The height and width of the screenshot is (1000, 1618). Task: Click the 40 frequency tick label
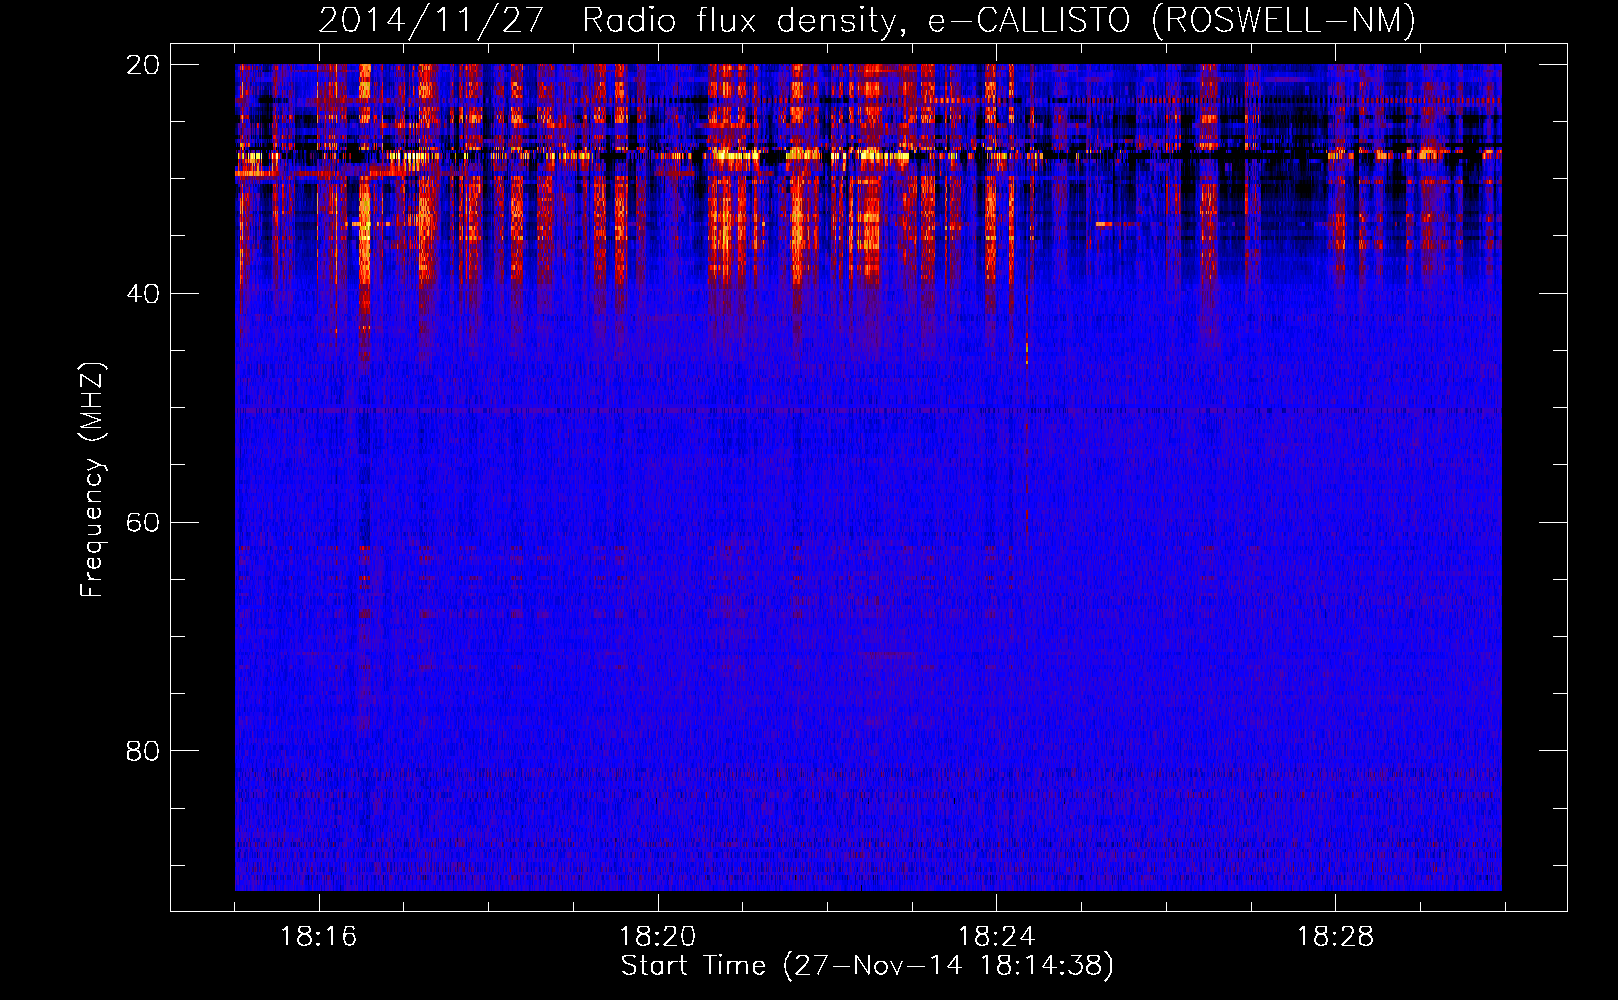[143, 294]
